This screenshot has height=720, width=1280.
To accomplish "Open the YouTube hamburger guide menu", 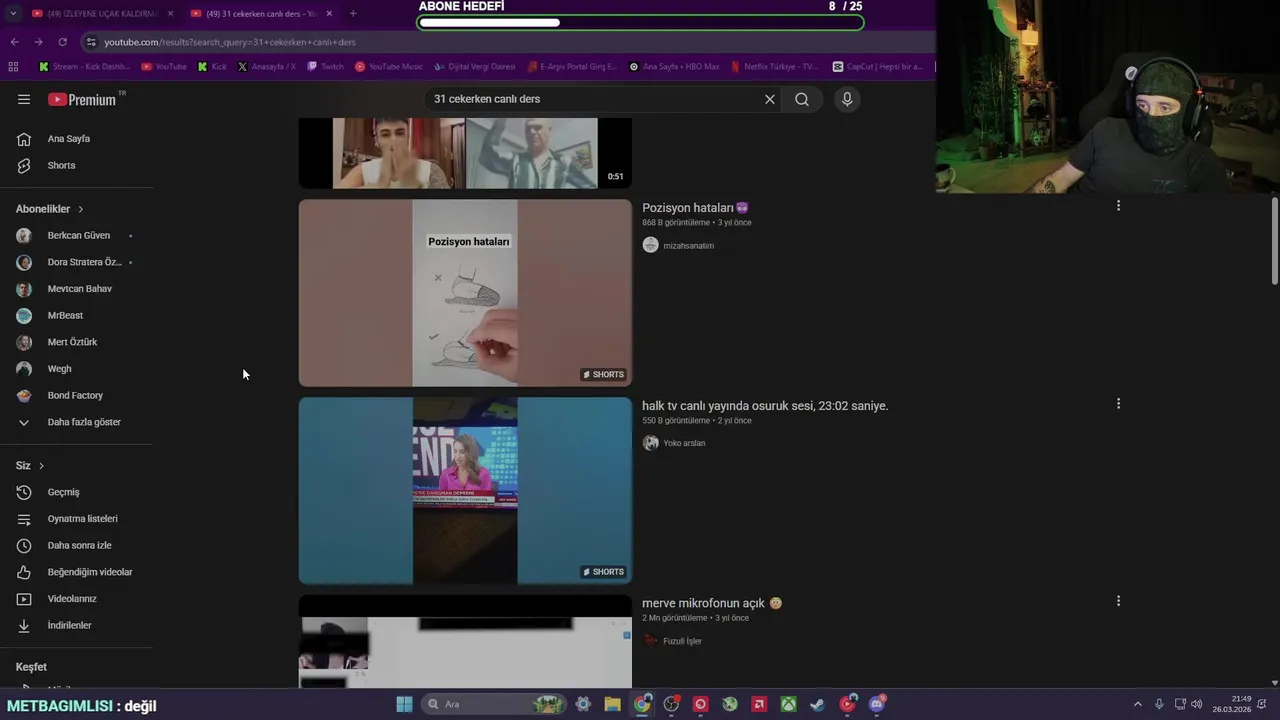I will click(24, 99).
